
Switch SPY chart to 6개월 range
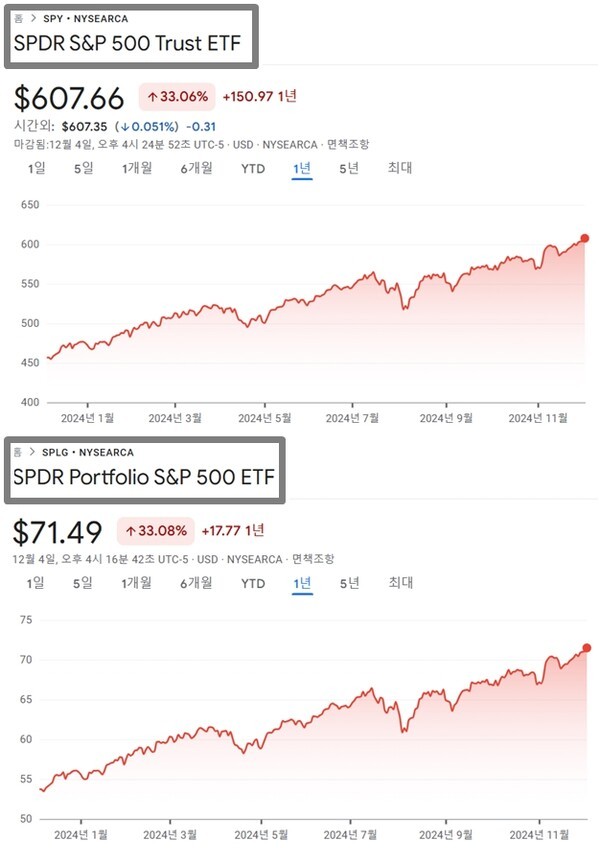[x=196, y=168]
